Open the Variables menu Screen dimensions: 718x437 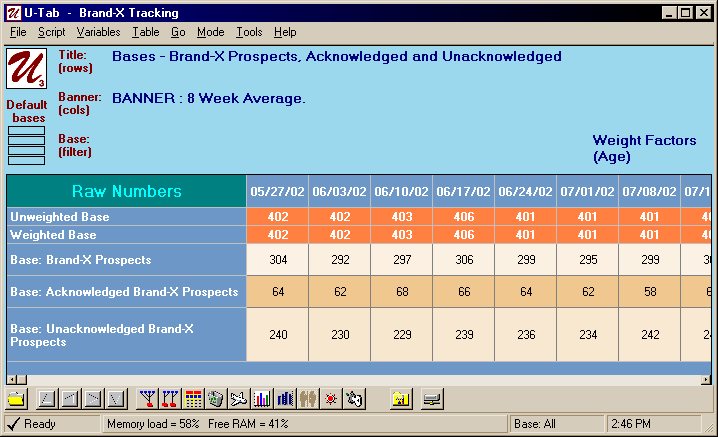98,32
